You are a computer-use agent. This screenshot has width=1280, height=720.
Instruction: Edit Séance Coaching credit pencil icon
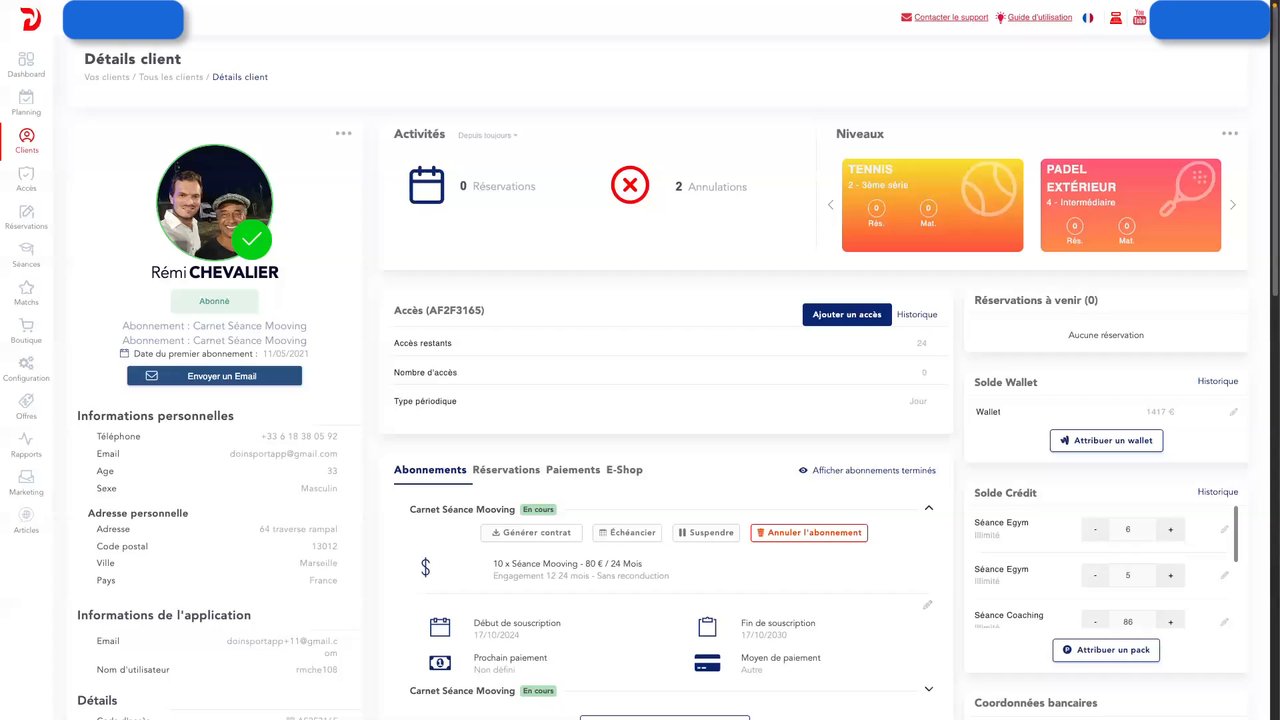1224,622
